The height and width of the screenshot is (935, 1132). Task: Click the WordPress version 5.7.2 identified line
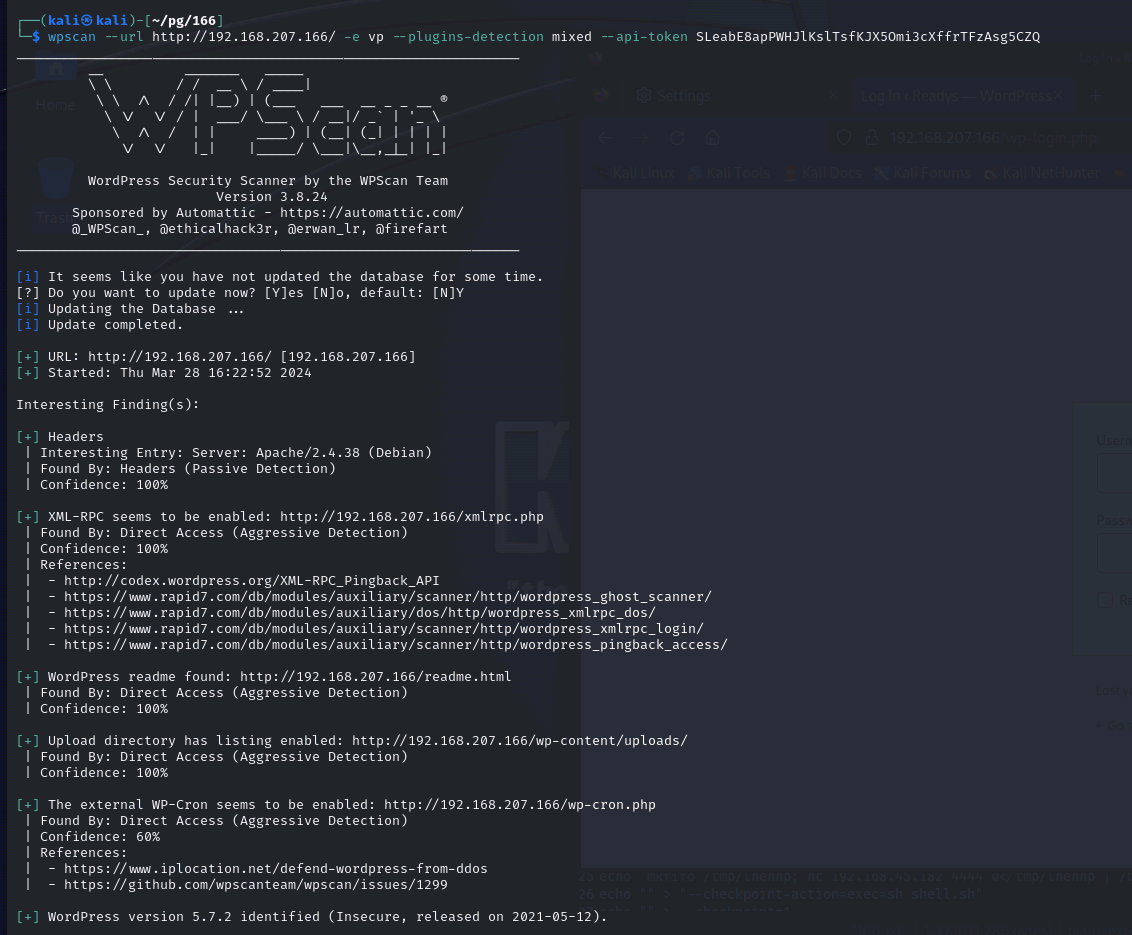click(312, 917)
